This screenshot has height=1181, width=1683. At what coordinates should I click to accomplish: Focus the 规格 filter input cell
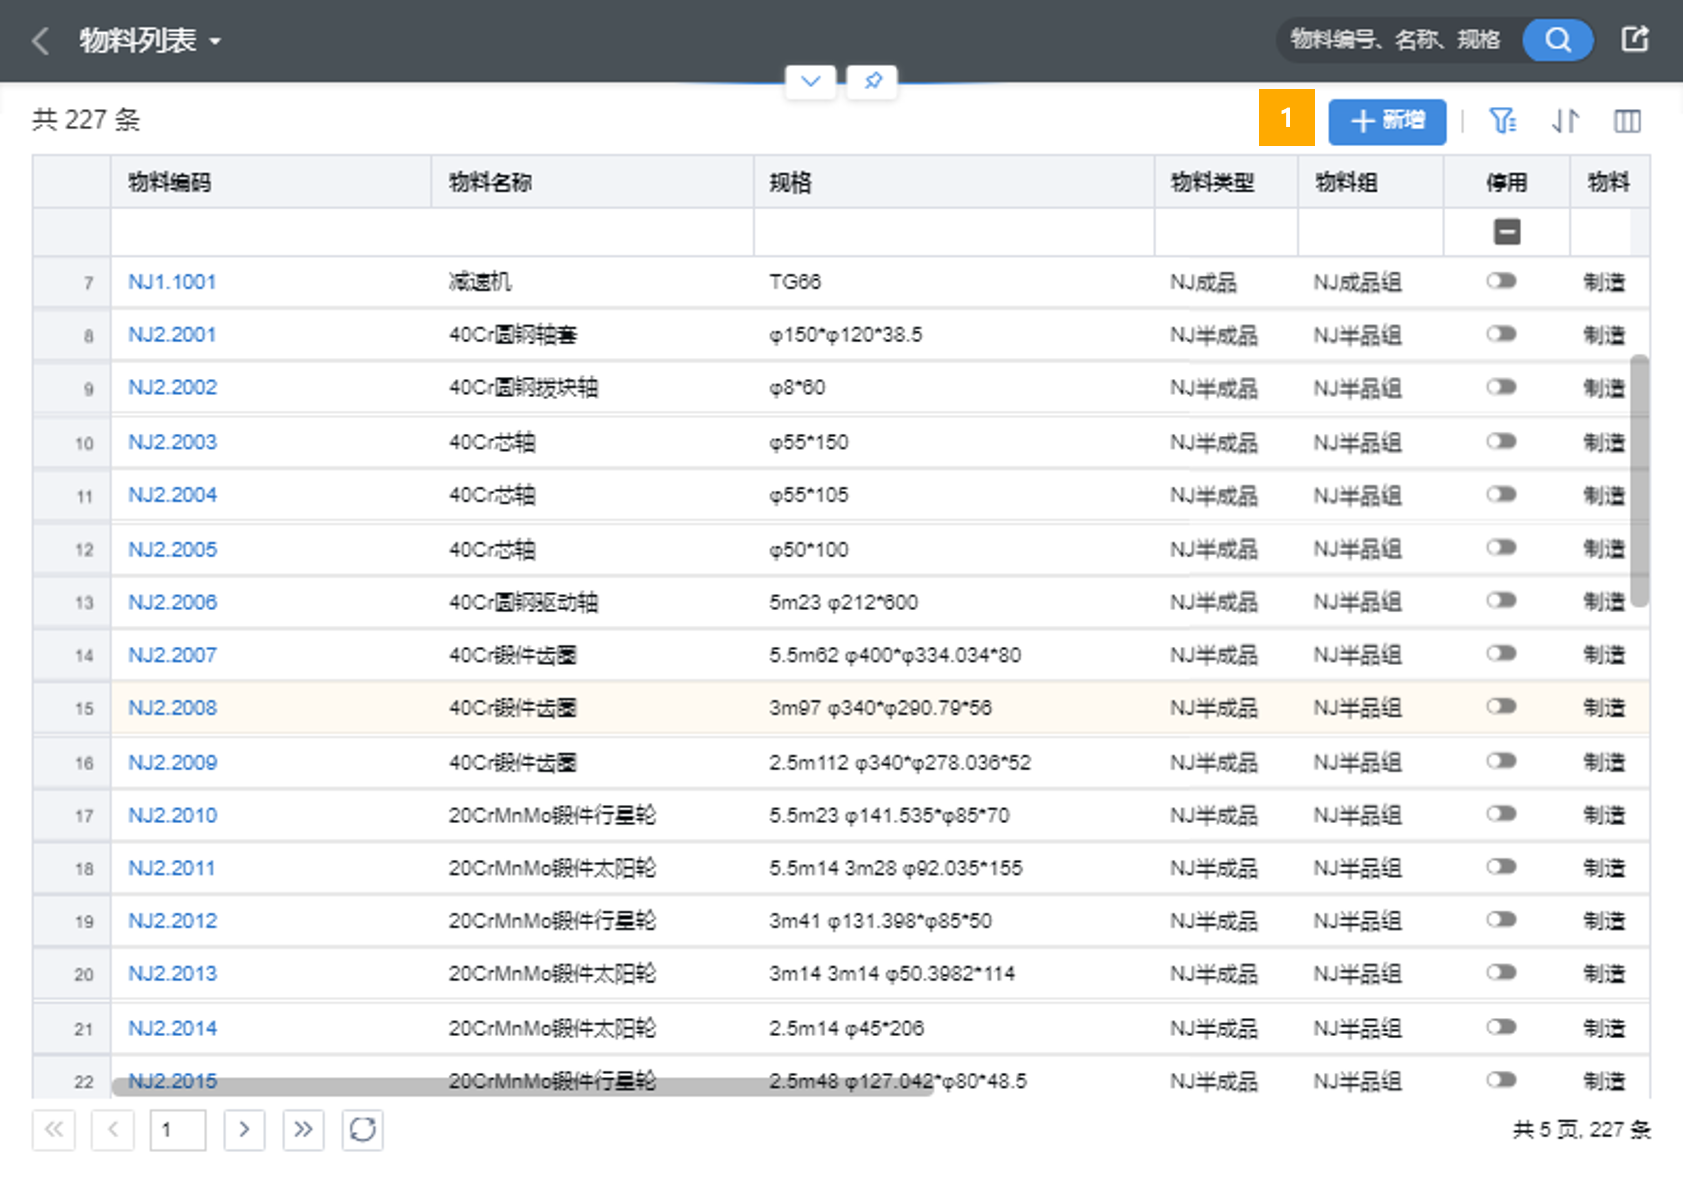pyautogui.click(x=954, y=232)
